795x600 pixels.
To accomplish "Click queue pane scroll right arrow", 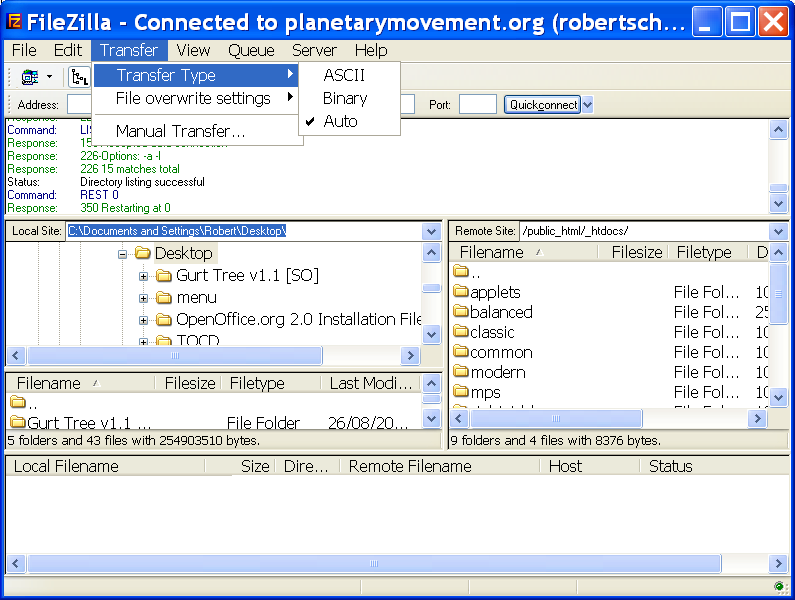I will tap(778, 563).
